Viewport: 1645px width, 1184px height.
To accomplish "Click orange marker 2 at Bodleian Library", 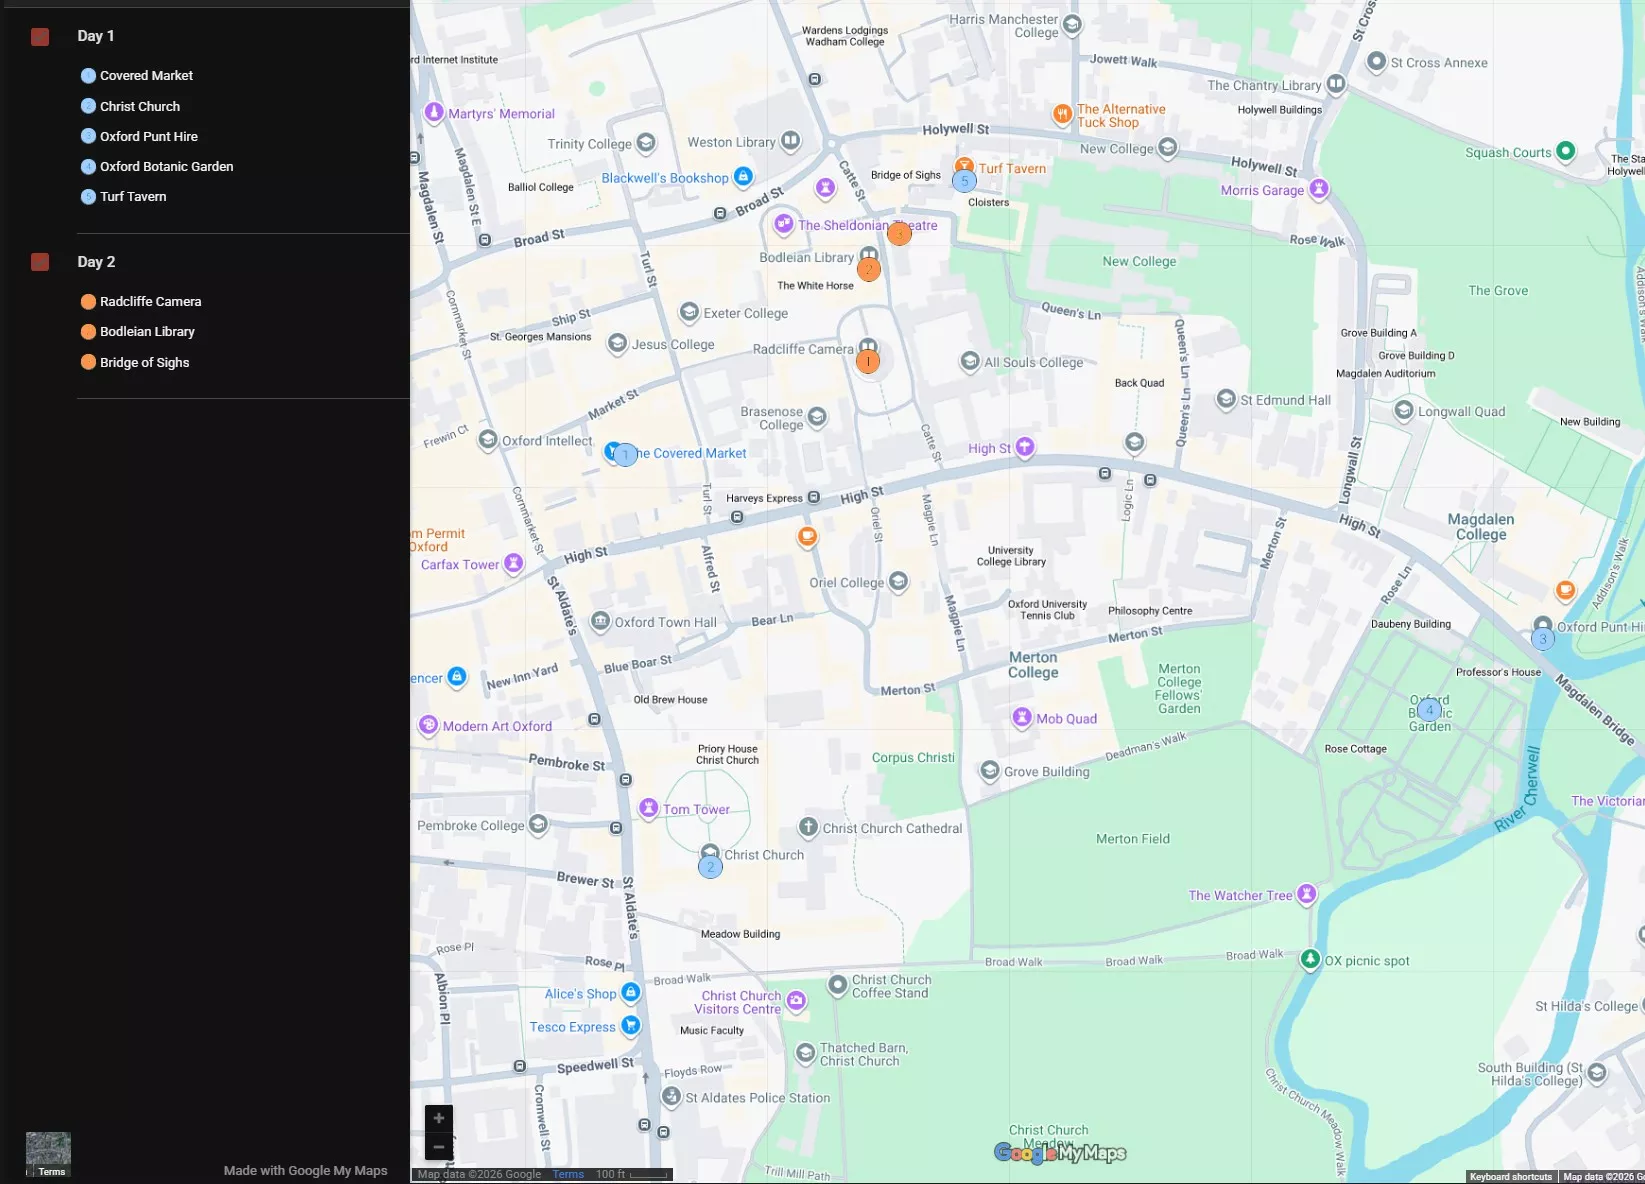I will coord(869,270).
